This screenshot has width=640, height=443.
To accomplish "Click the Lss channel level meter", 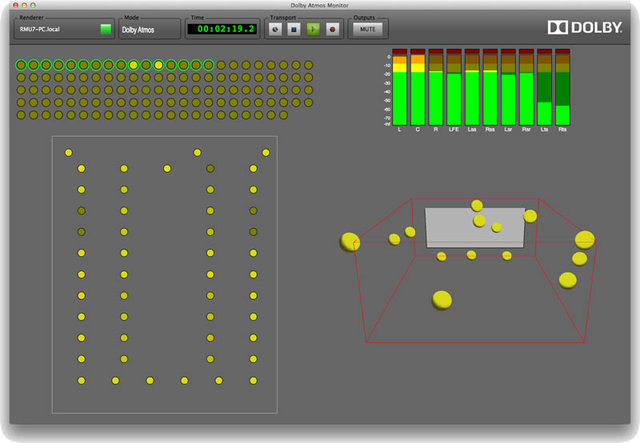I will (x=472, y=87).
